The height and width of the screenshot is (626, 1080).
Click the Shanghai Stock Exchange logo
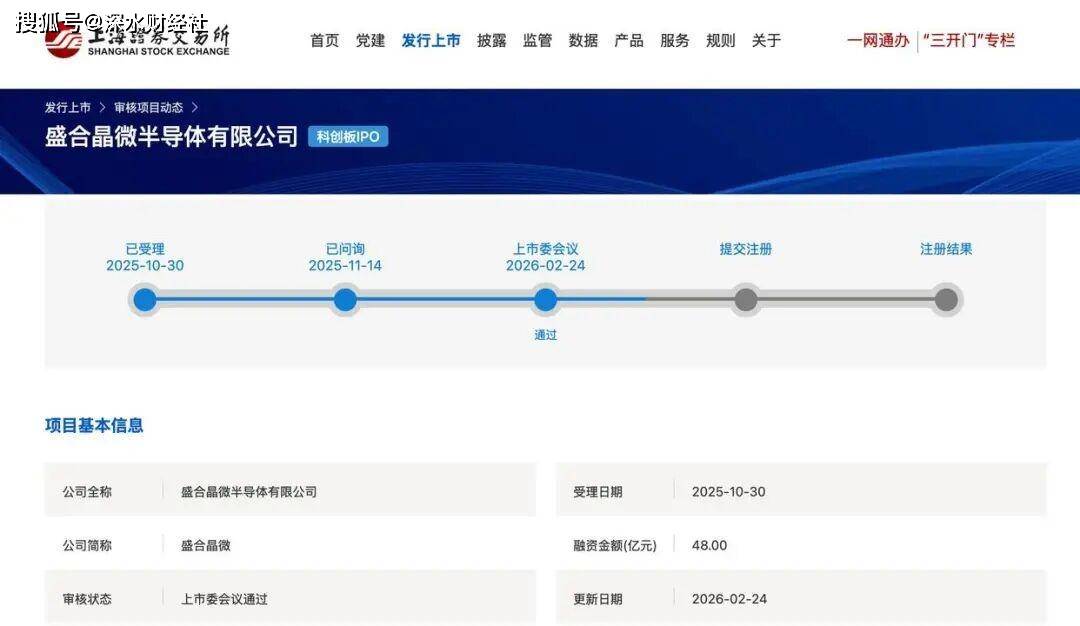click(137, 40)
